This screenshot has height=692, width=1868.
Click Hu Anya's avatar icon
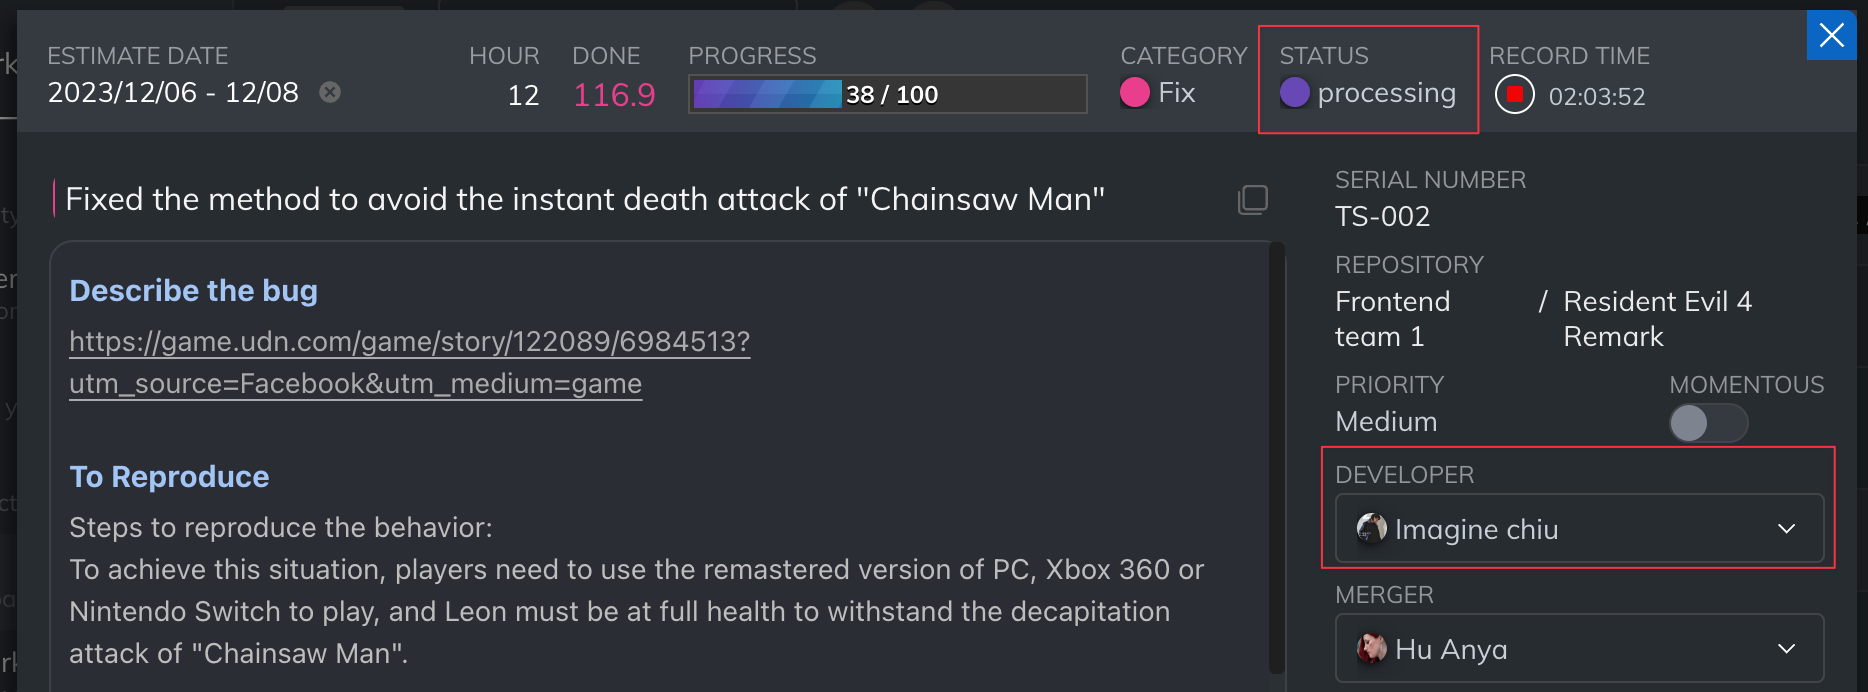coord(1371,649)
